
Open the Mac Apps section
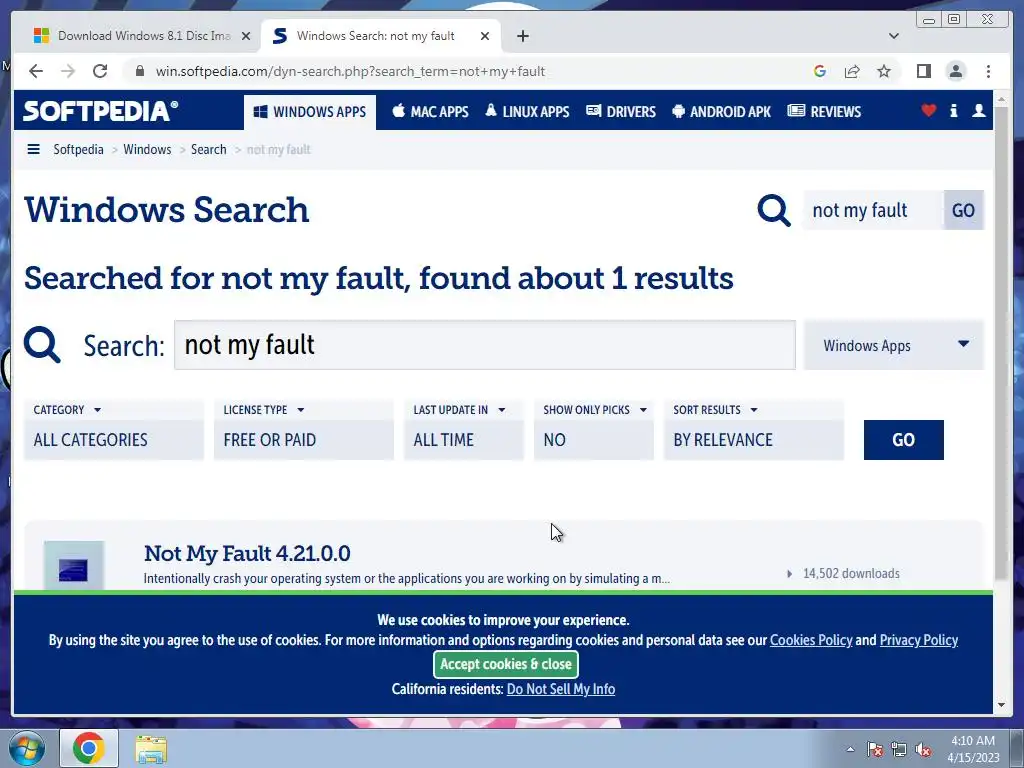[430, 112]
